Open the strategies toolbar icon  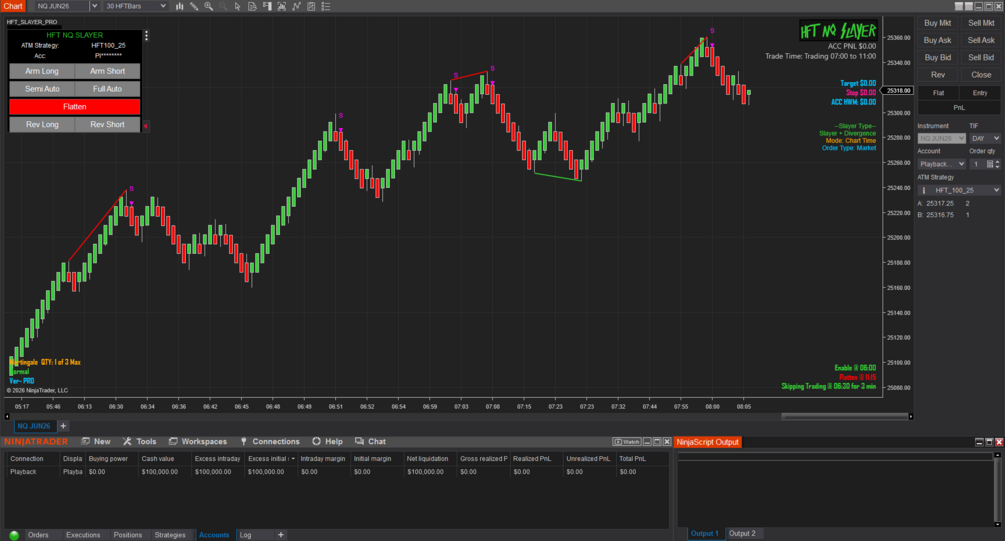click(311, 6)
